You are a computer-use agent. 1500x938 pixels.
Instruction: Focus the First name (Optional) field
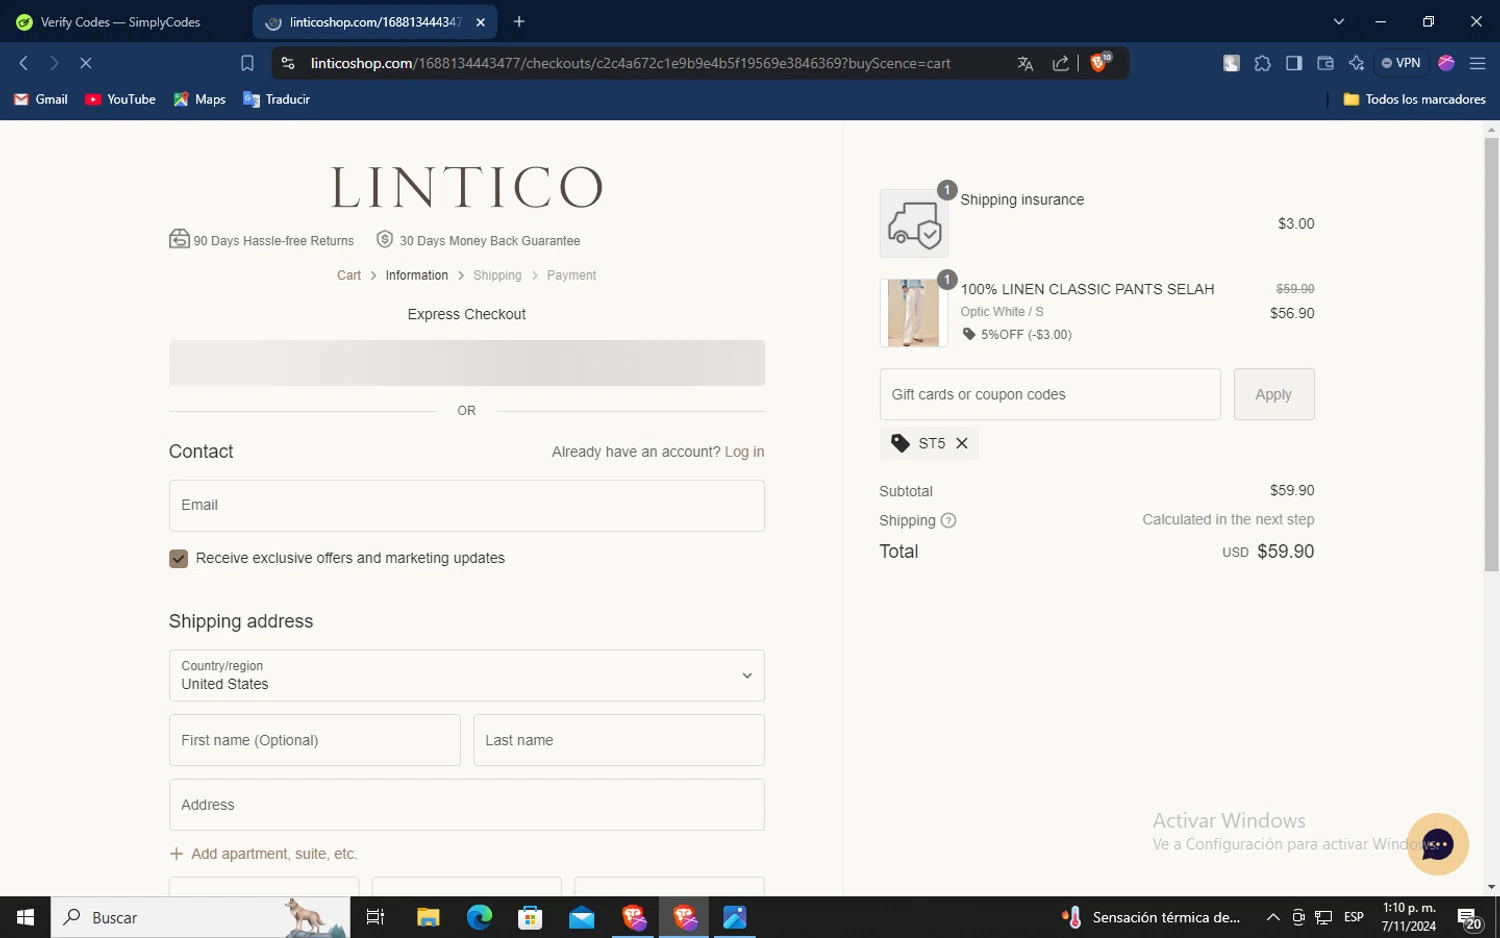pos(315,740)
